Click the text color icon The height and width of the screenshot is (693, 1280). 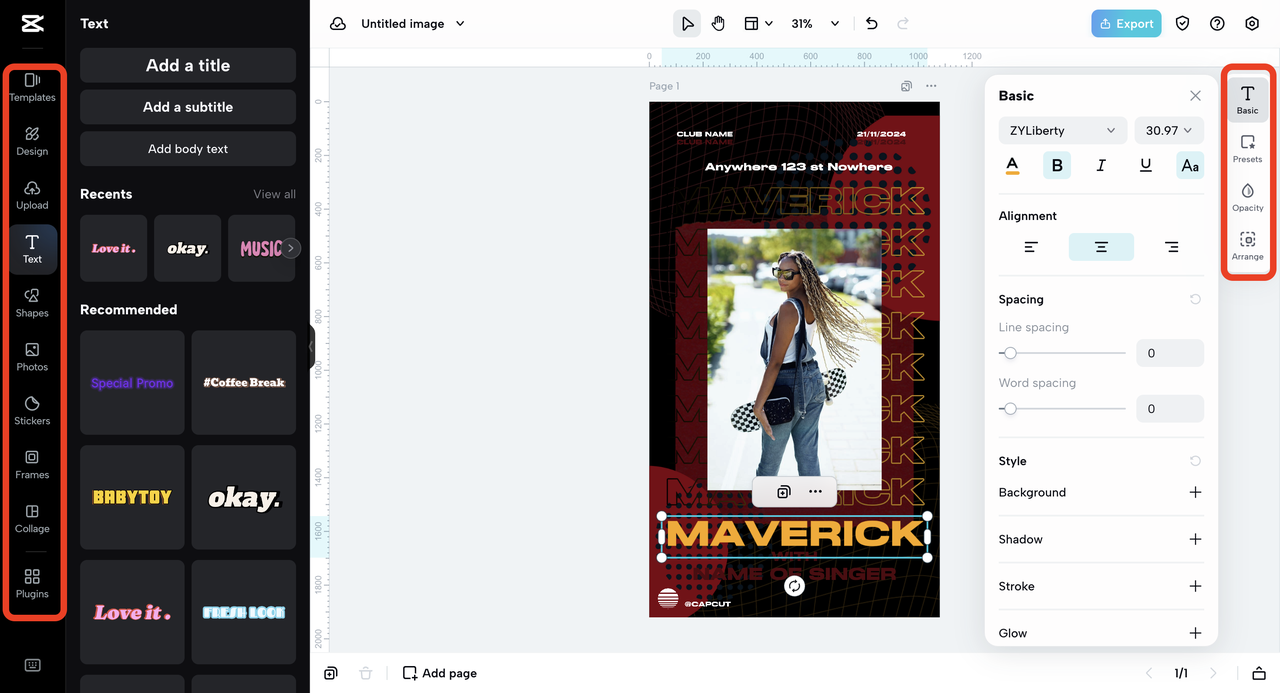coord(1012,166)
